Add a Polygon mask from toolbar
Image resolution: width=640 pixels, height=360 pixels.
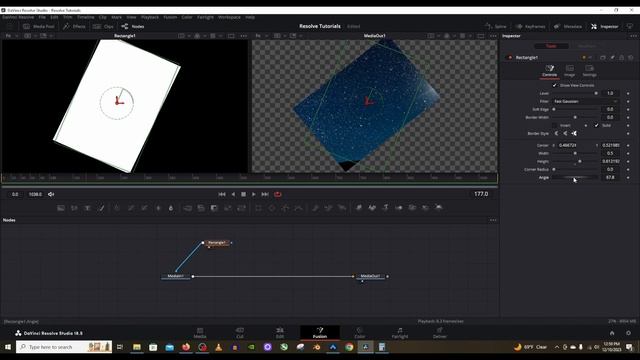point(285,208)
